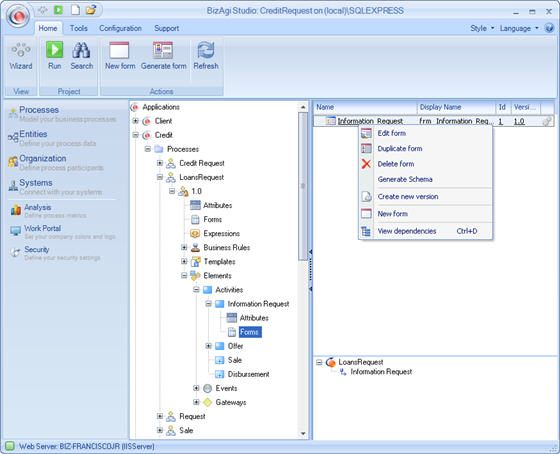Click the Processes module star icon
560x454 pixels.
(13, 113)
